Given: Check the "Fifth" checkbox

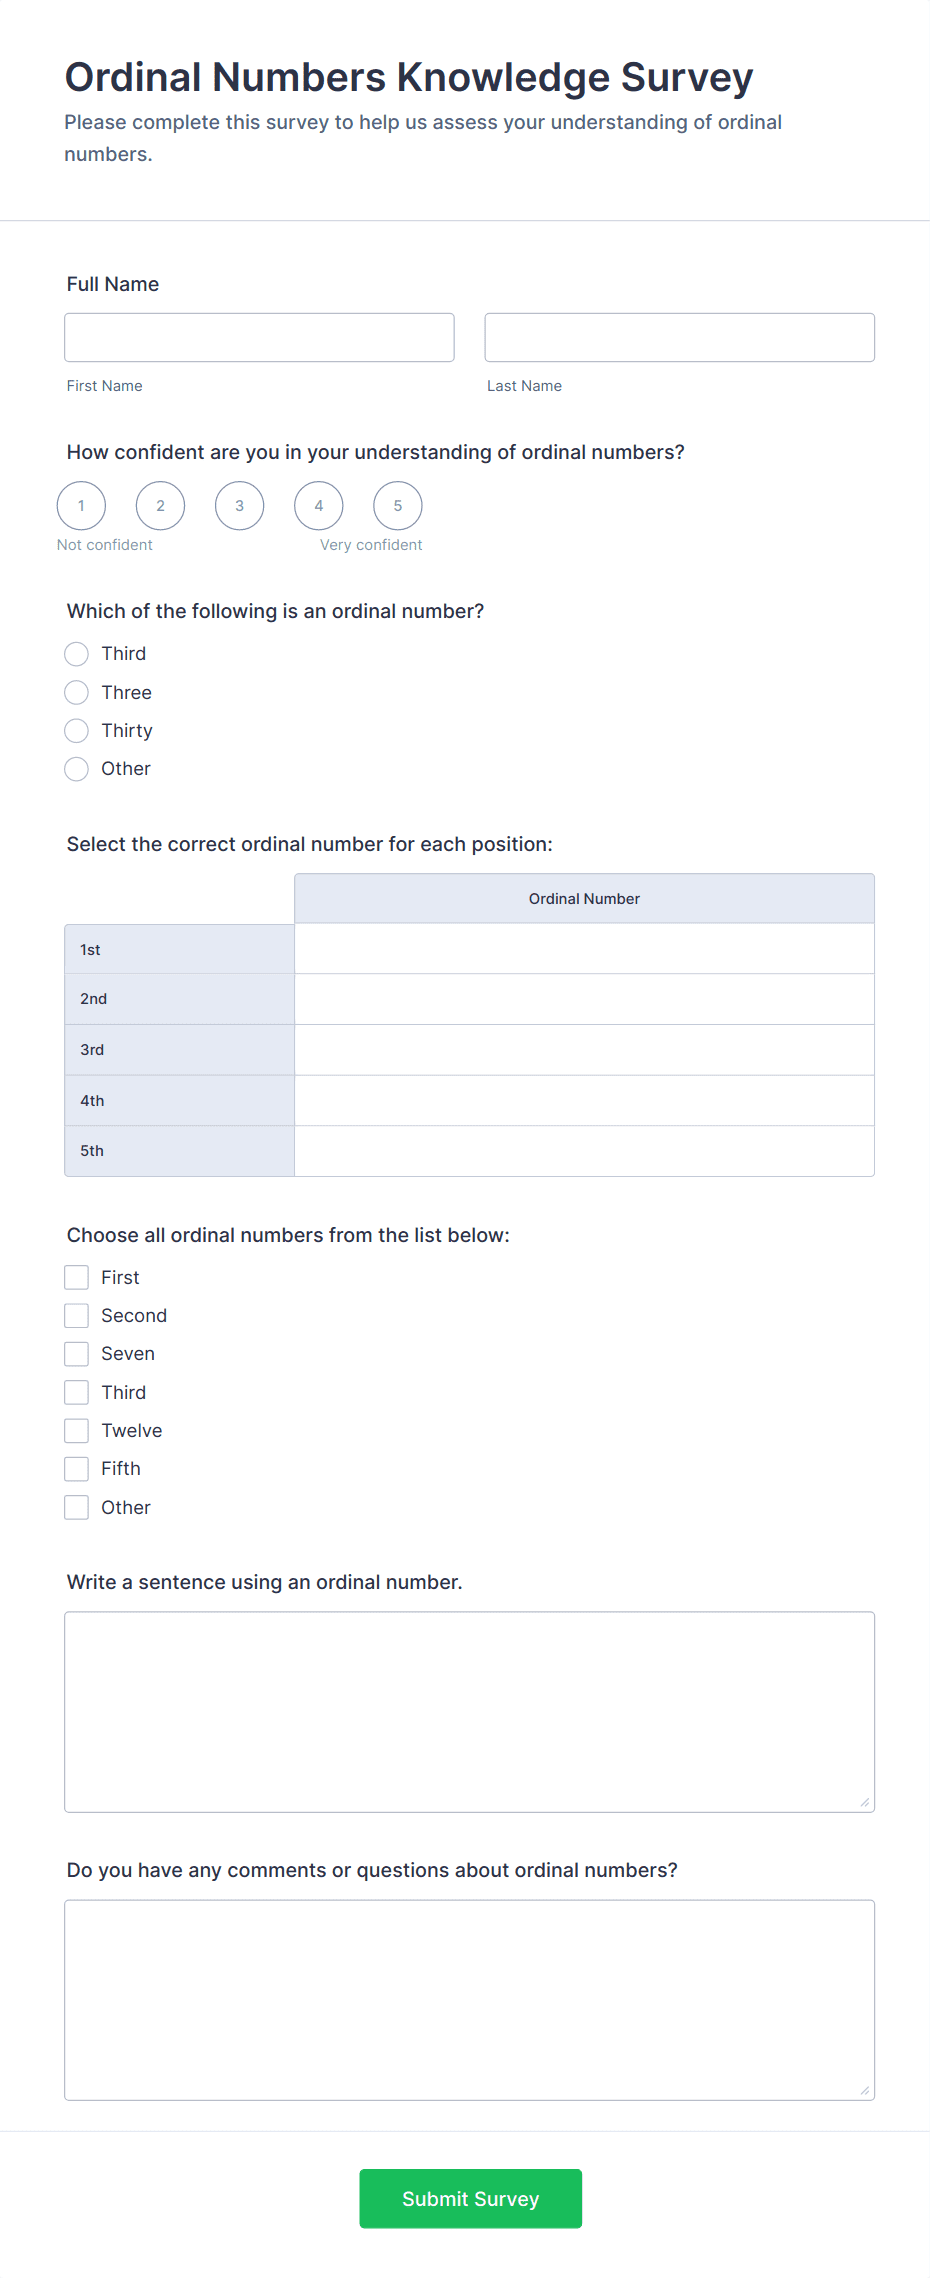Looking at the screenshot, I should point(76,1468).
